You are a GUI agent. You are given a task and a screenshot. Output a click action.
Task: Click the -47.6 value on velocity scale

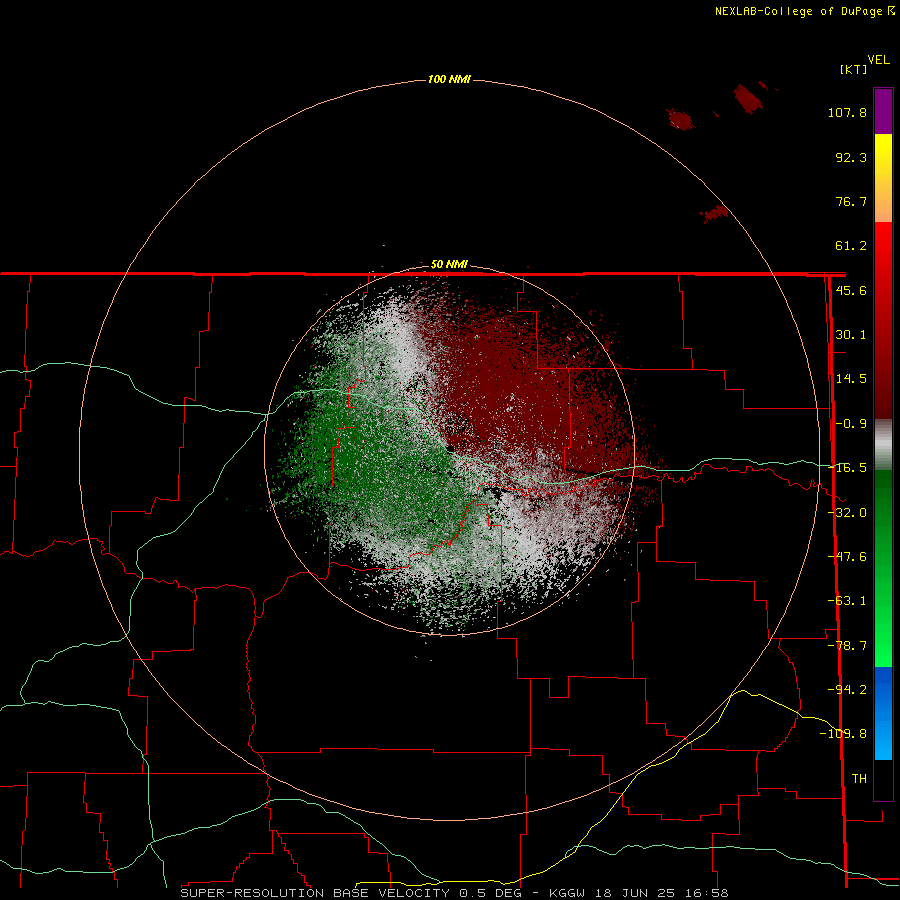click(x=847, y=557)
